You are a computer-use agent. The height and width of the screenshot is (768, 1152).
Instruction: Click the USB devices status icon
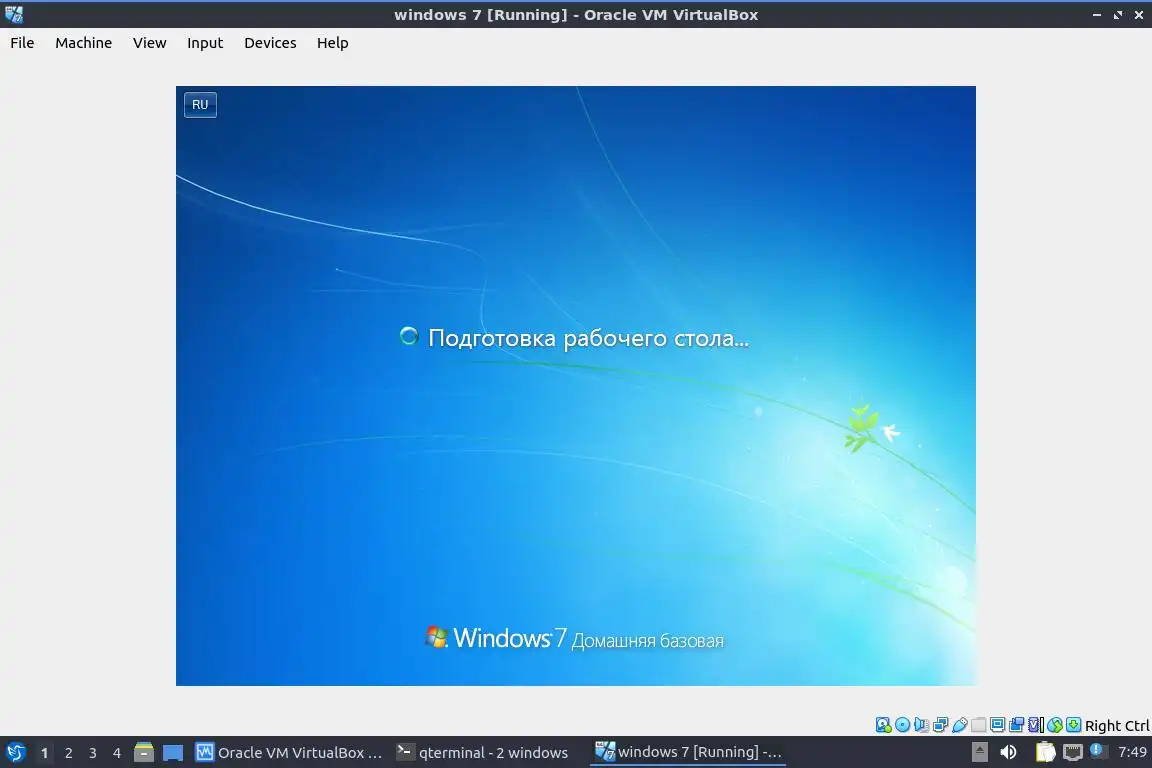click(960, 725)
